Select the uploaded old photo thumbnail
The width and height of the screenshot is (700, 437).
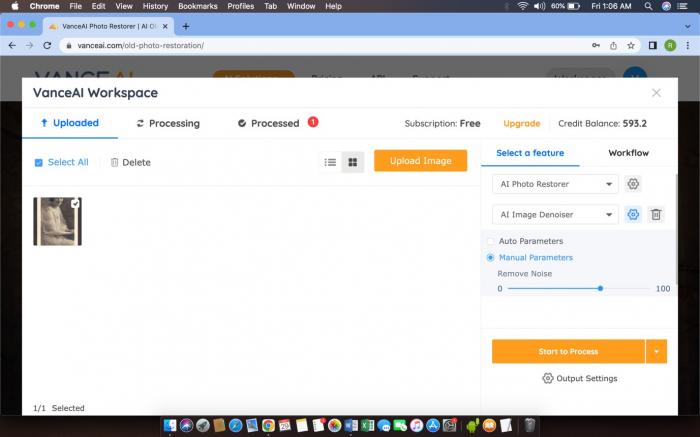[x=58, y=222]
